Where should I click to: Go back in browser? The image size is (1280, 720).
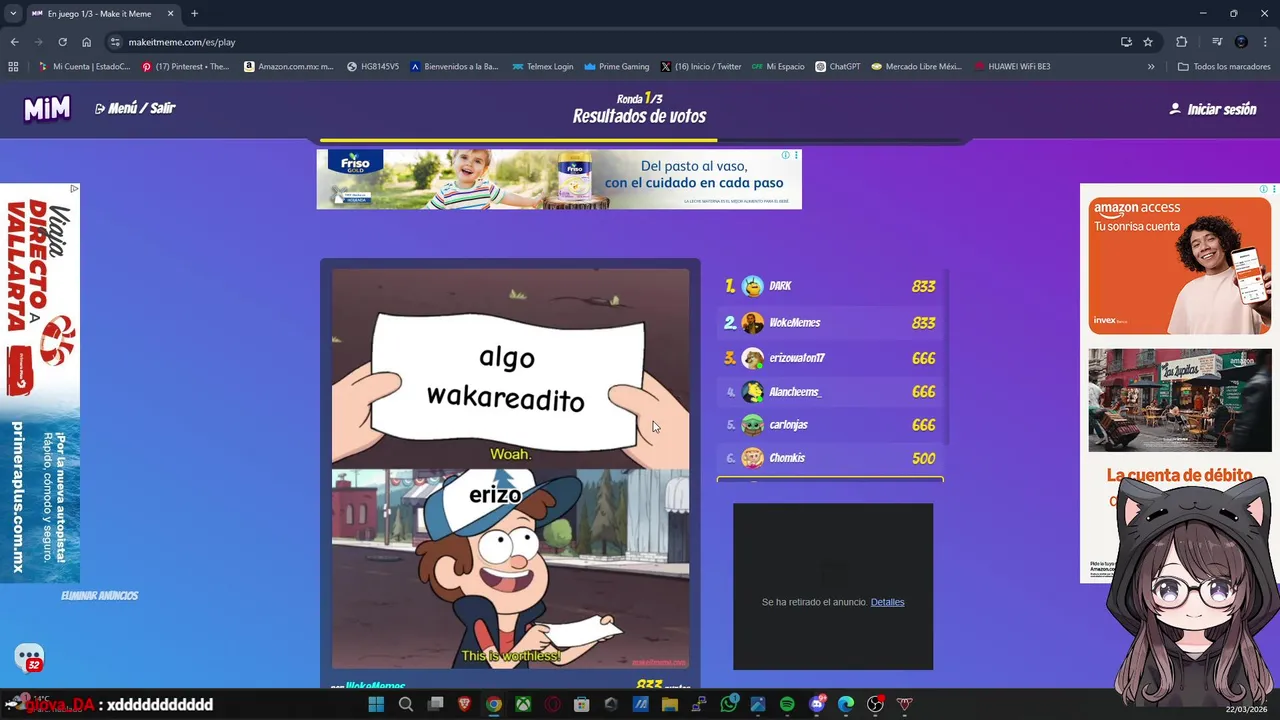coord(14,42)
